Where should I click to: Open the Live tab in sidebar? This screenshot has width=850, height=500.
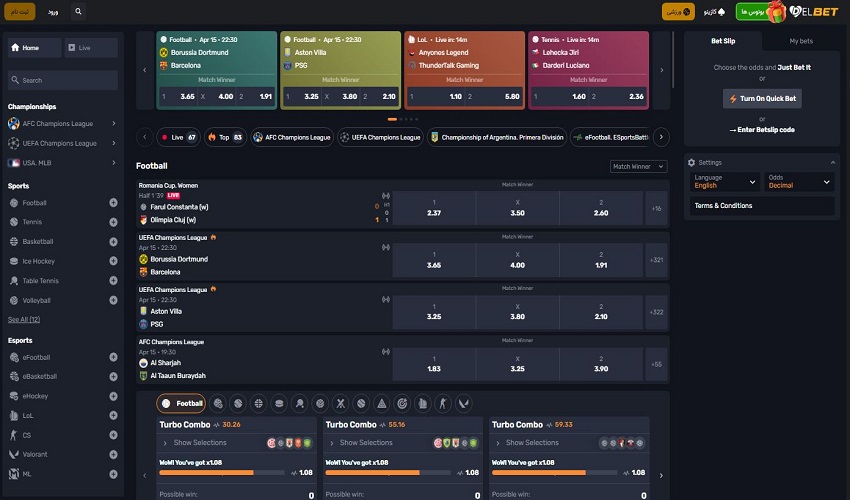pos(91,48)
